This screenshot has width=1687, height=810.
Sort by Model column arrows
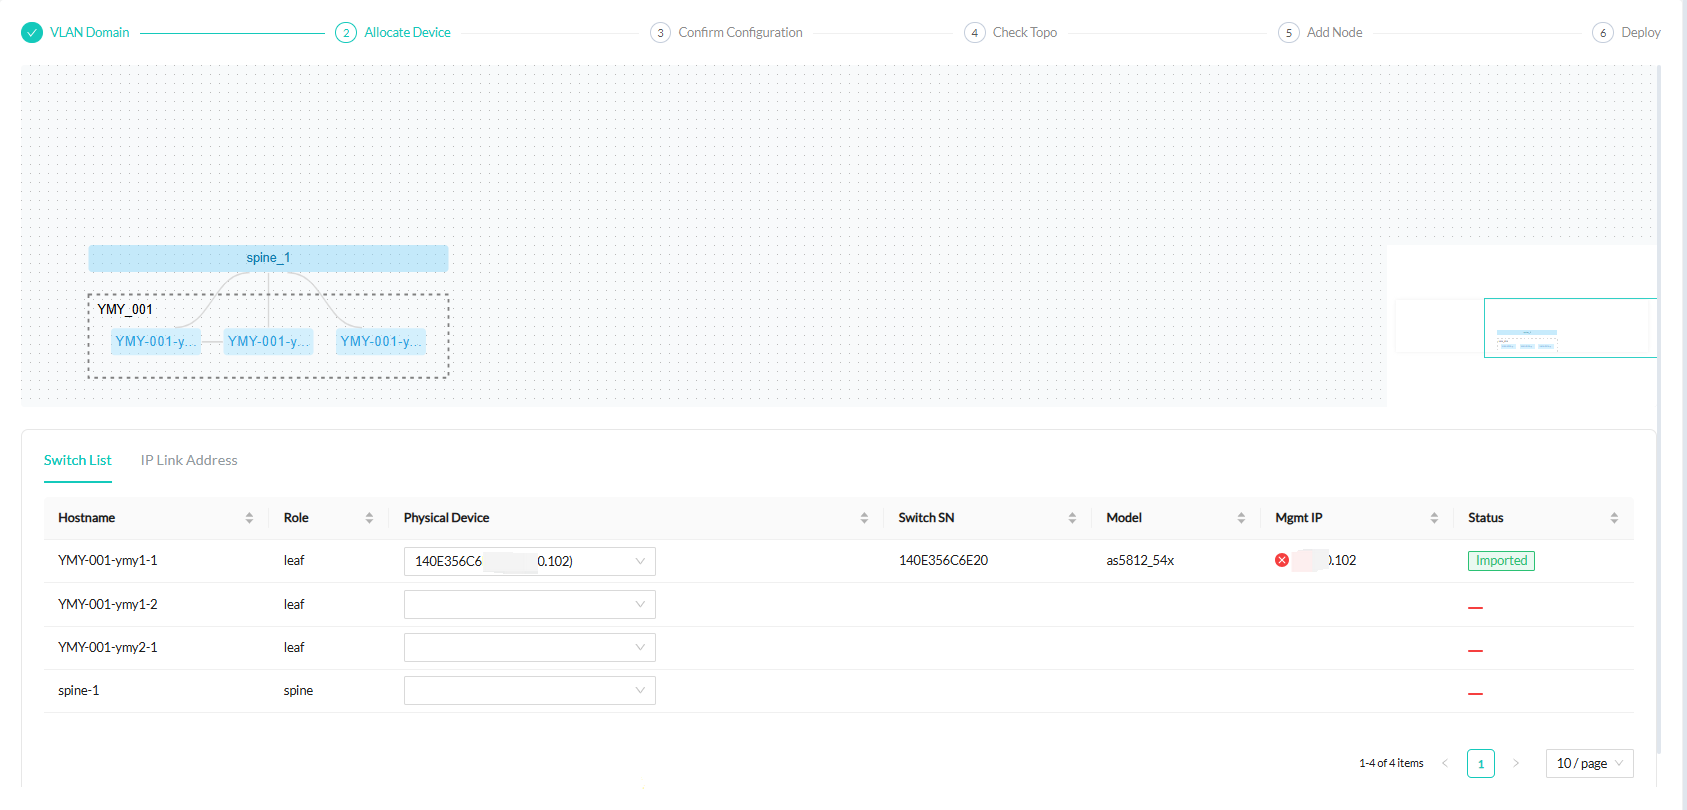(1241, 518)
